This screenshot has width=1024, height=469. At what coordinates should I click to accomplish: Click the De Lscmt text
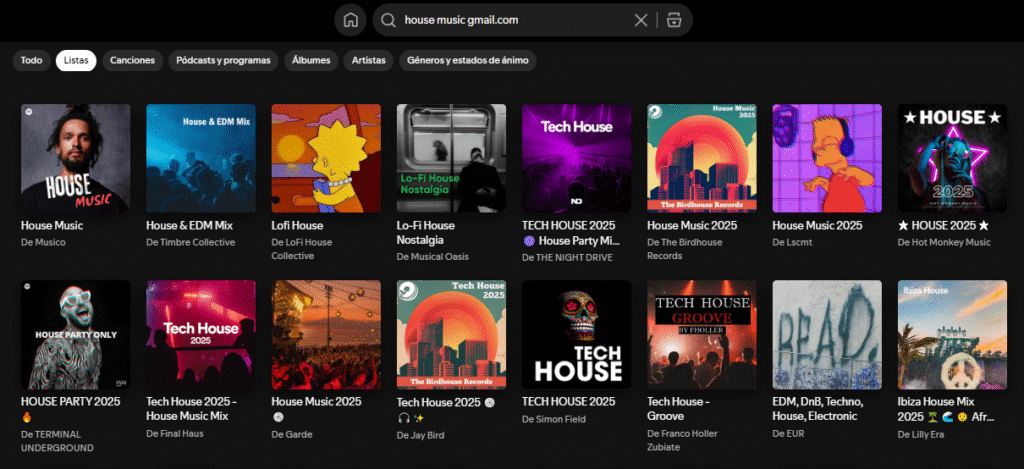coord(793,242)
